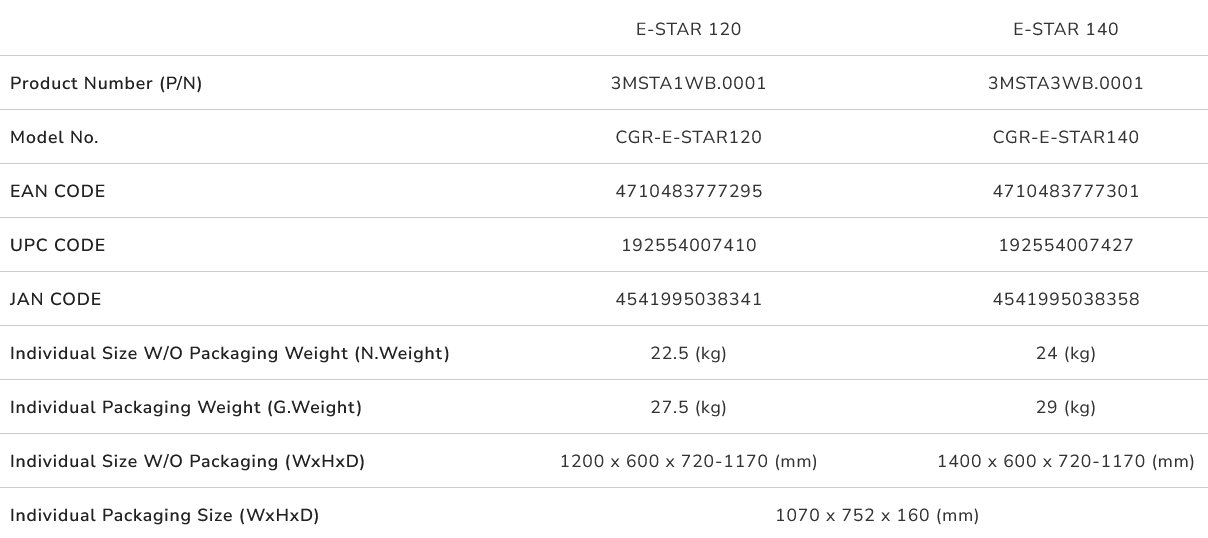Viewport: 1208px width, 538px height.
Task: Click model number CGR-E-STAR140
Action: point(1065,137)
